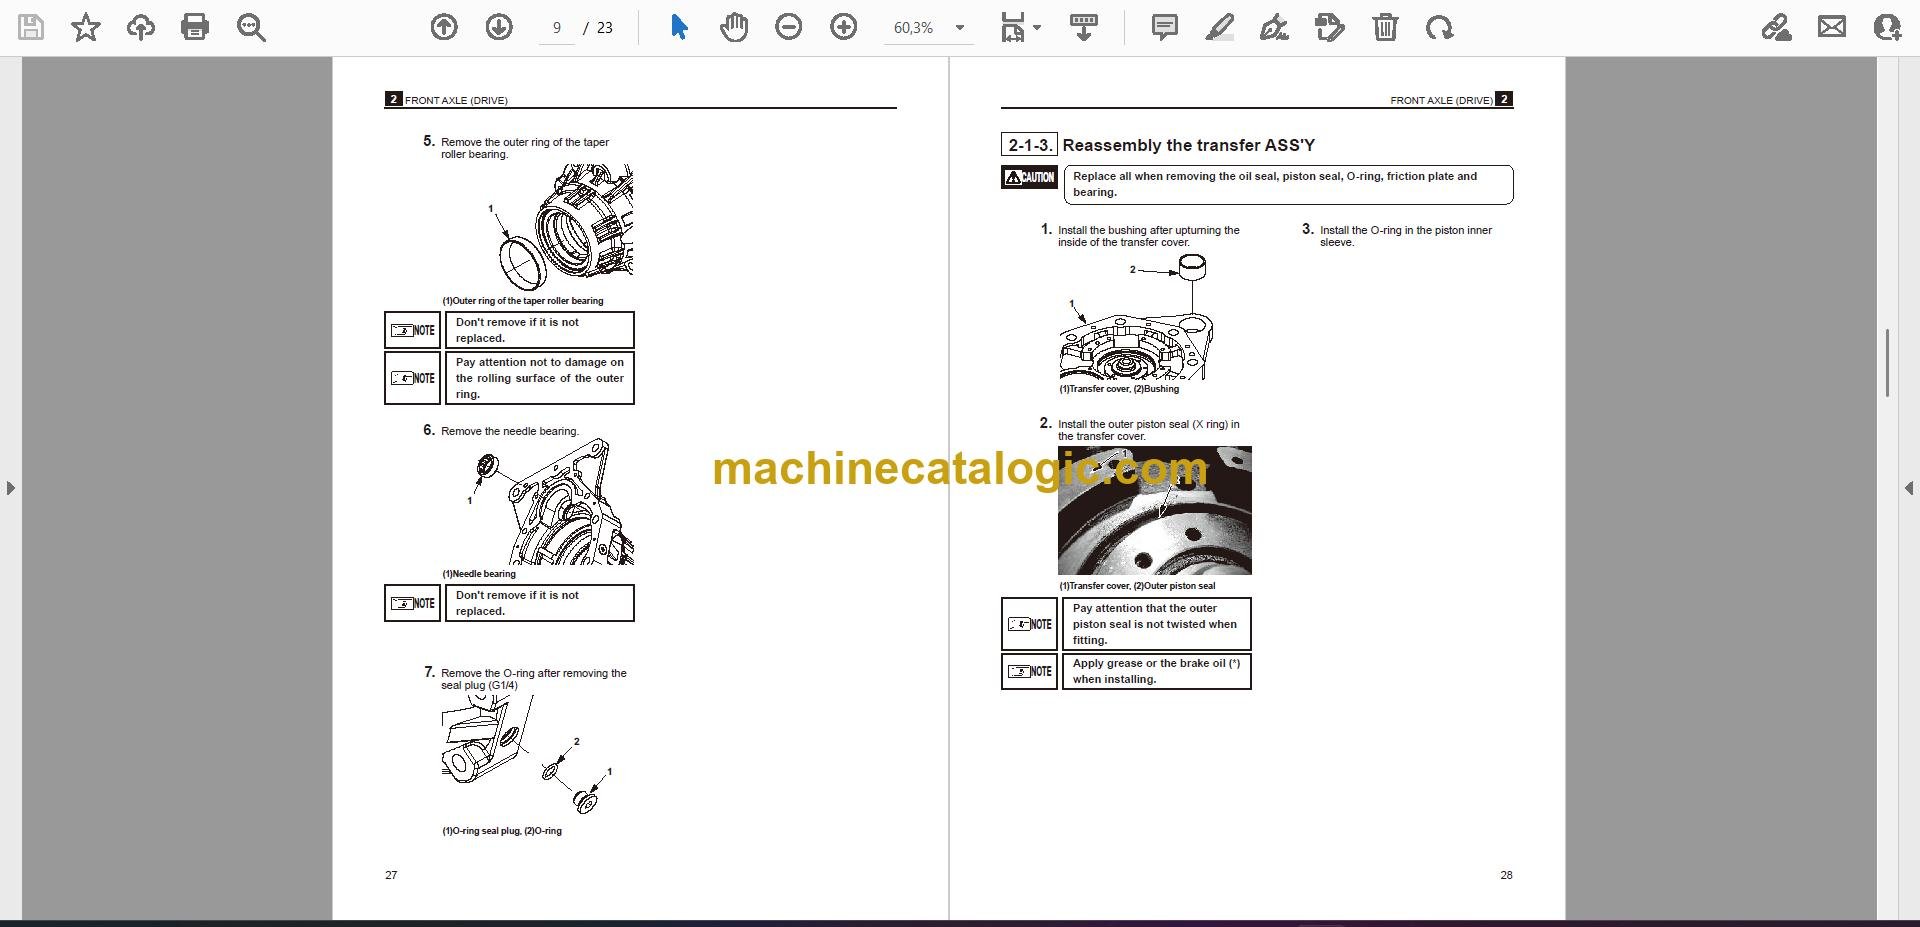Add a comment note
This screenshot has height=927, width=1920.
pyautogui.click(x=1165, y=28)
